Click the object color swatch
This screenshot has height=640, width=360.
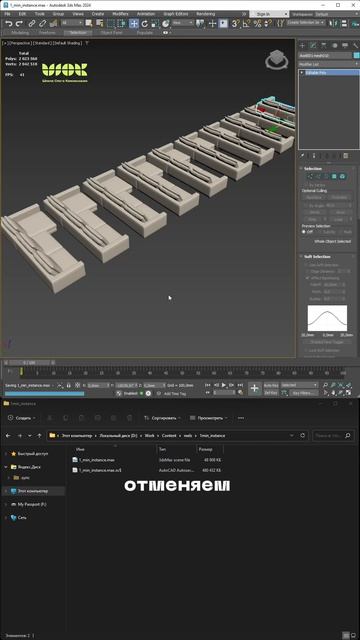[356, 56]
